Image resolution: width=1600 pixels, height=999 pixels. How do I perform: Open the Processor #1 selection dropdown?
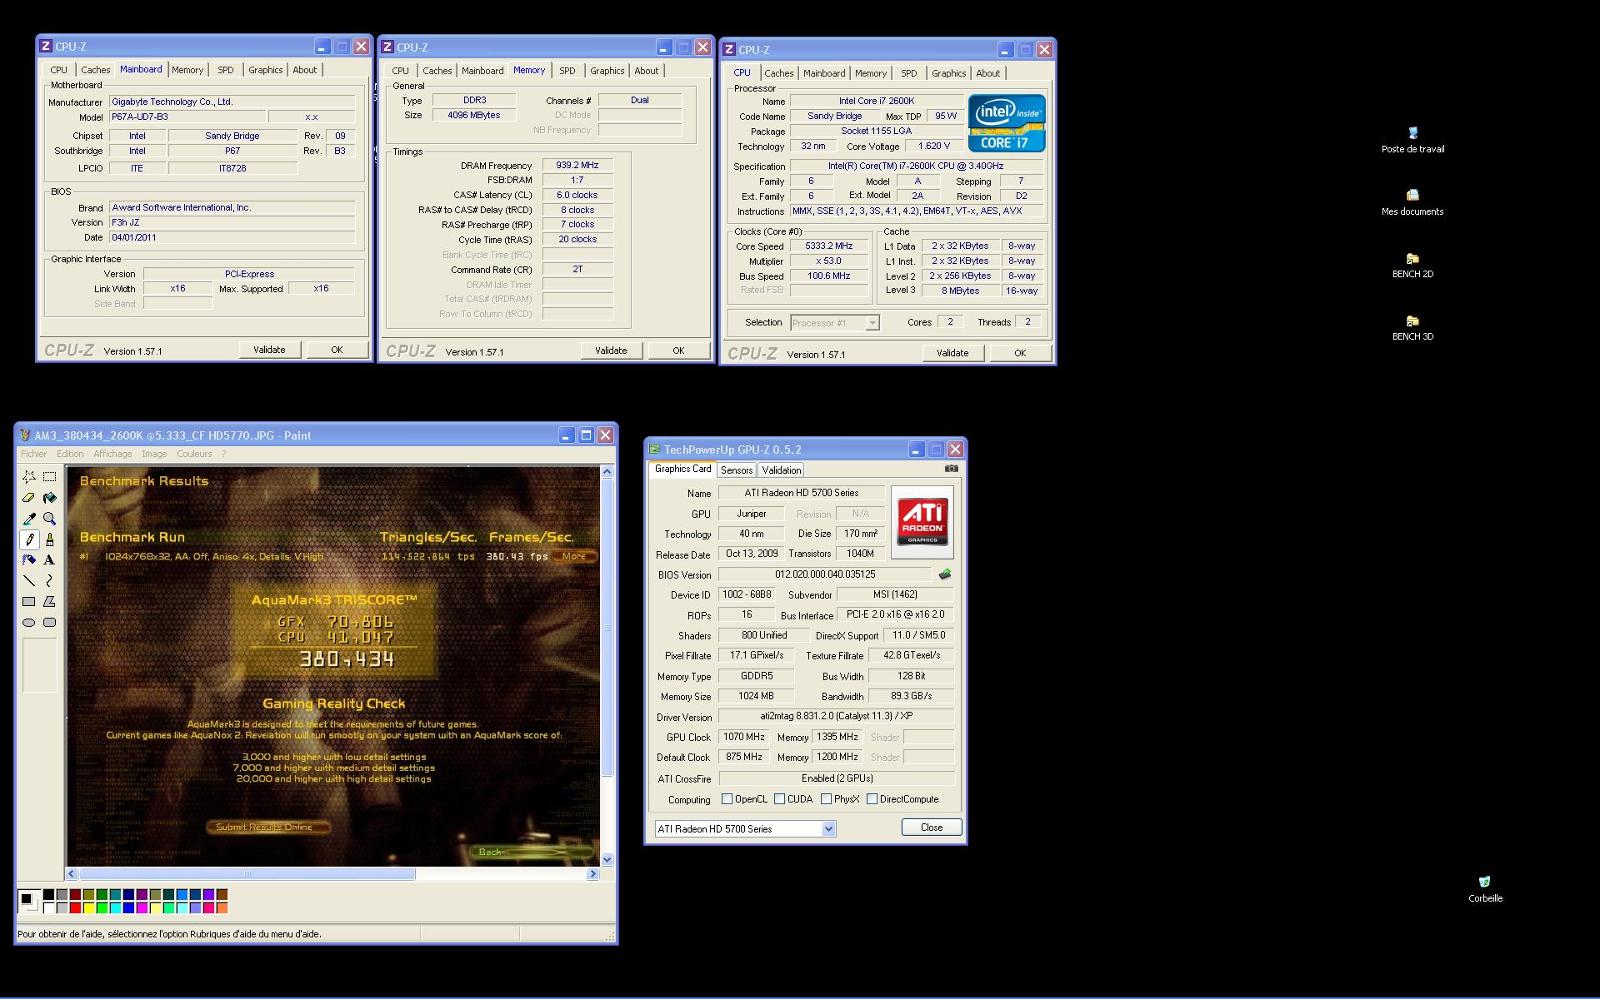coord(835,323)
